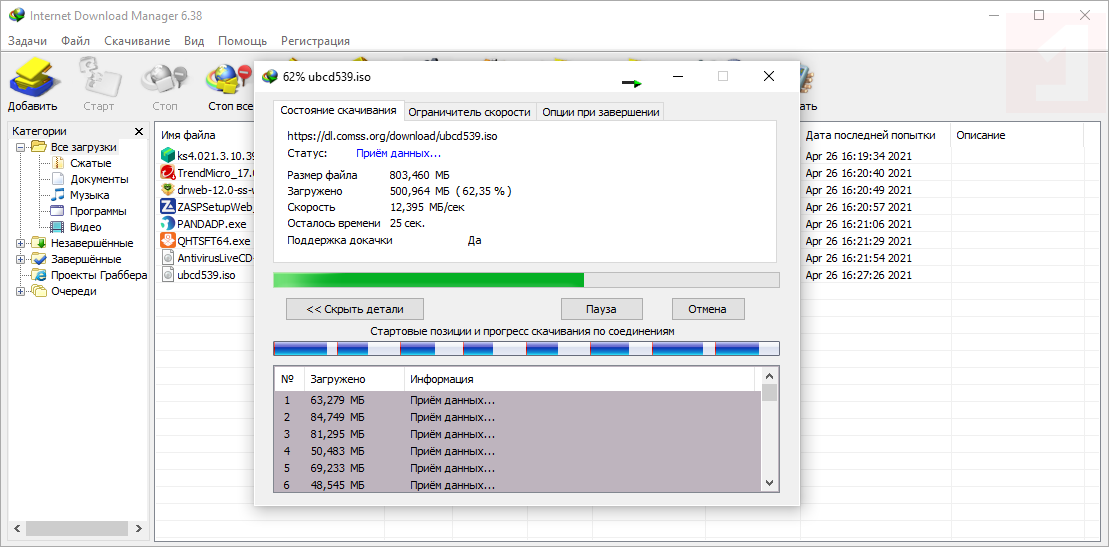Select connection row with 63,279 МБ
This screenshot has width=1109, height=547.
pos(518,401)
